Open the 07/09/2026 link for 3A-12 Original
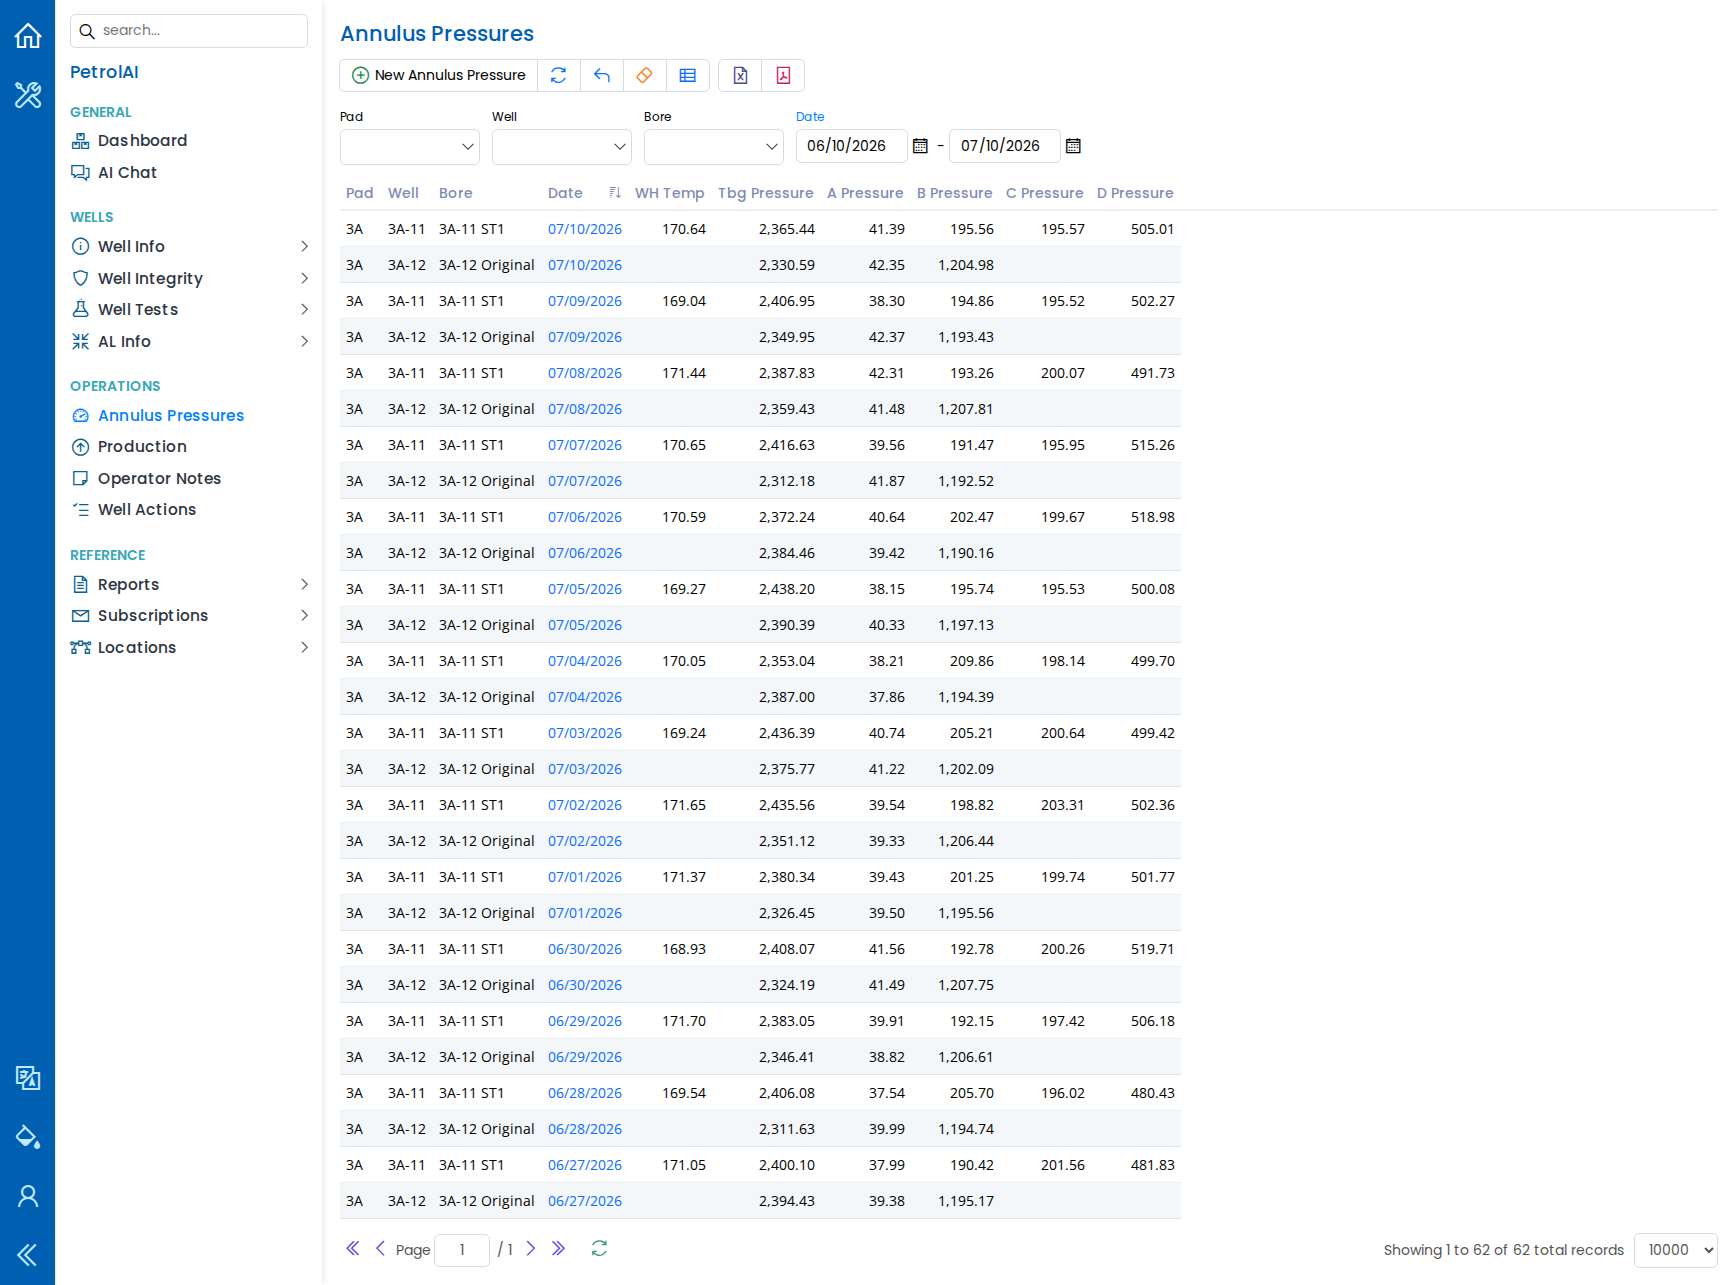This screenshot has width=1735, height=1285. point(585,337)
